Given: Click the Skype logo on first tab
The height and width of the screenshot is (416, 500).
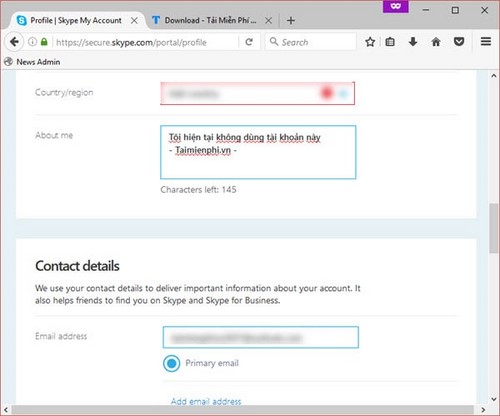Looking at the screenshot, I should point(22,21).
